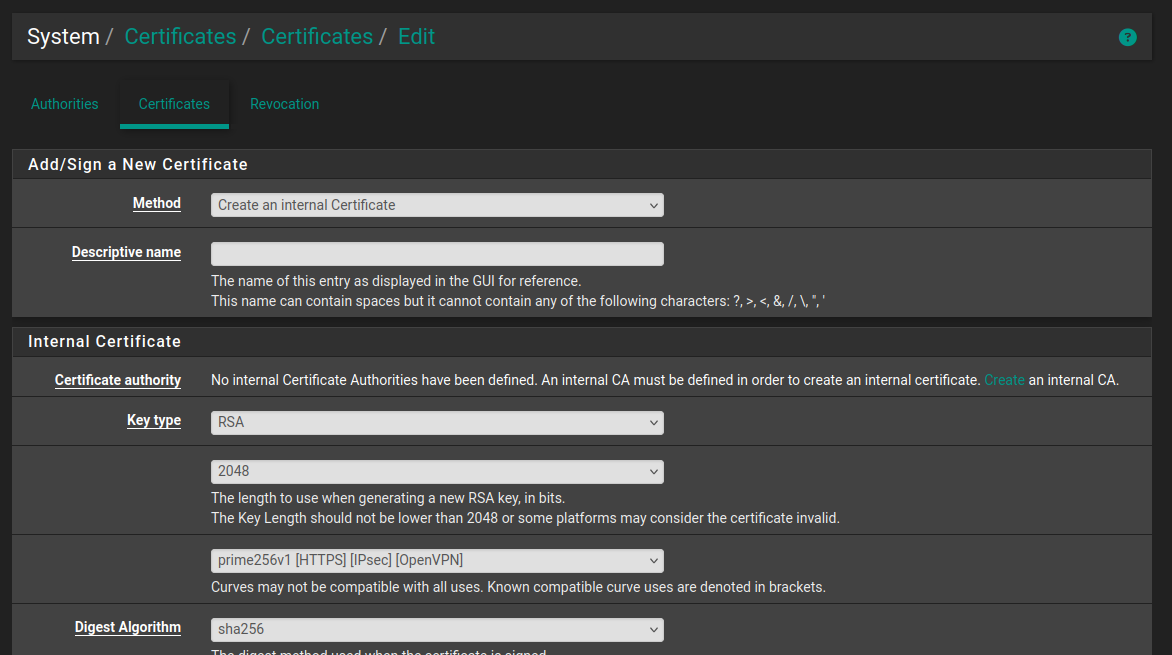Open the Revocation tab
The image size is (1172, 655).
284,104
